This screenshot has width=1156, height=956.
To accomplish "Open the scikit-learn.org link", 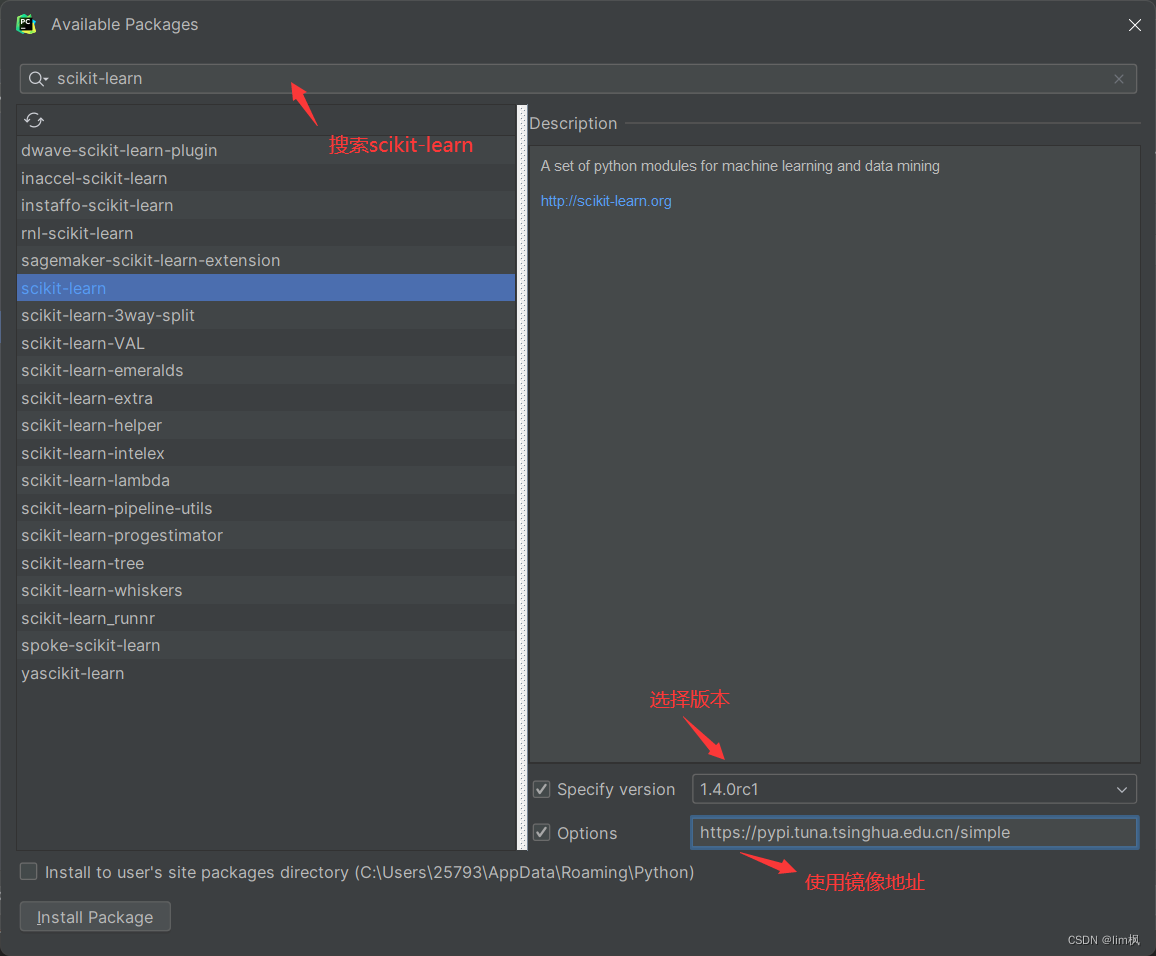I will (x=605, y=201).
